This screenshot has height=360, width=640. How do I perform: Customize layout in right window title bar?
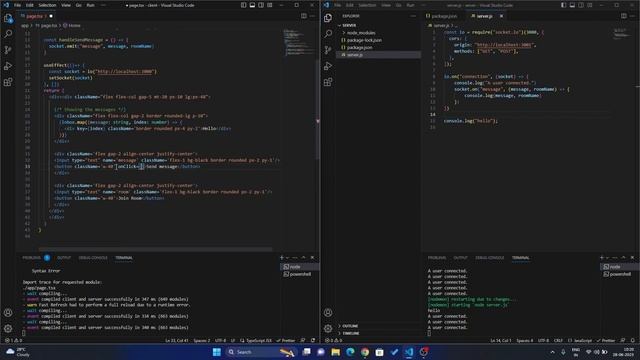click(x=590, y=5)
